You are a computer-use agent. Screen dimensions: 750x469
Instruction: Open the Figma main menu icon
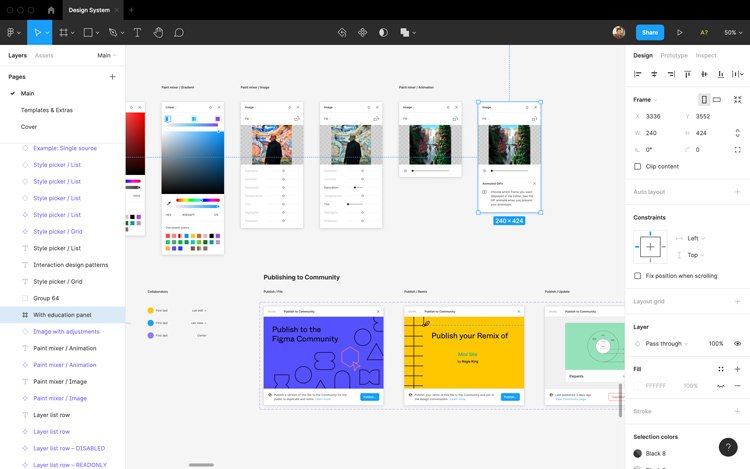11,33
